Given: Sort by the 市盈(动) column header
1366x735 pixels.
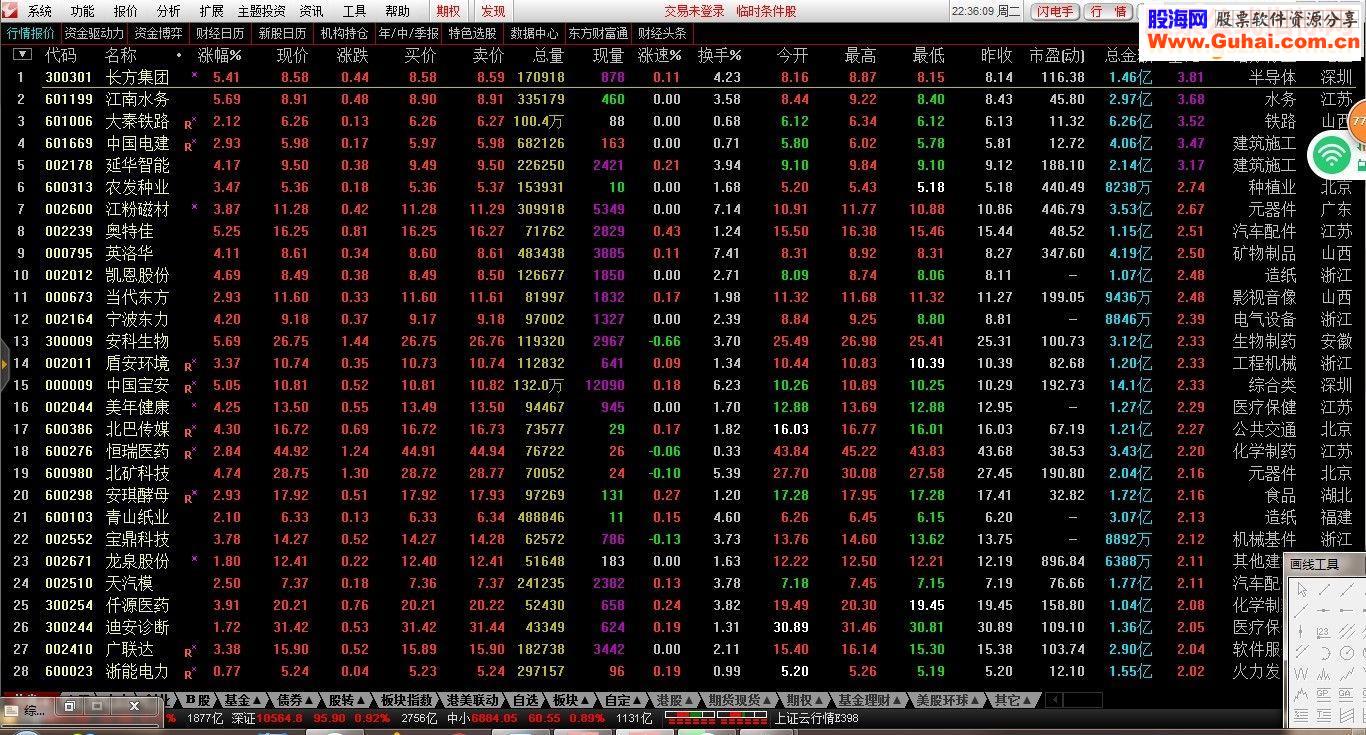Looking at the screenshot, I should 1056,55.
